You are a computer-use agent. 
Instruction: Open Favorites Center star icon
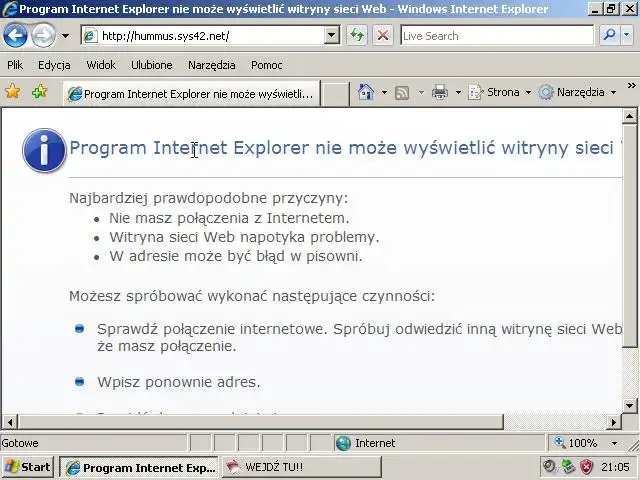(13, 91)
